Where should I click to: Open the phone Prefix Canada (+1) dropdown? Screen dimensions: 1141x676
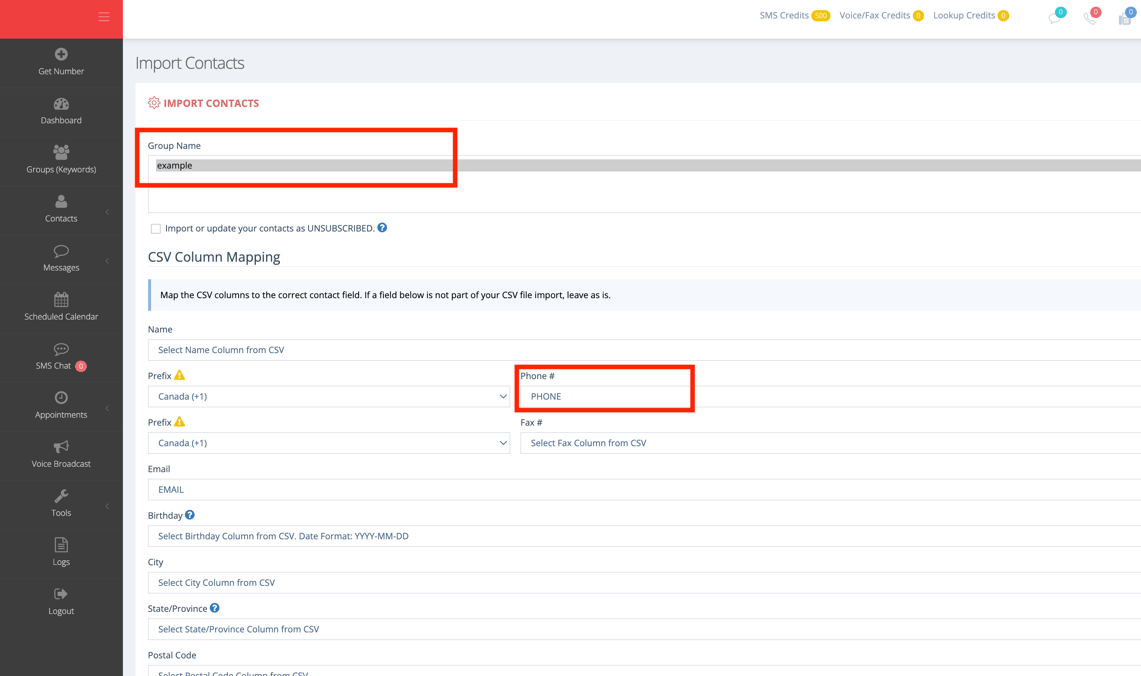pos(329,397)
